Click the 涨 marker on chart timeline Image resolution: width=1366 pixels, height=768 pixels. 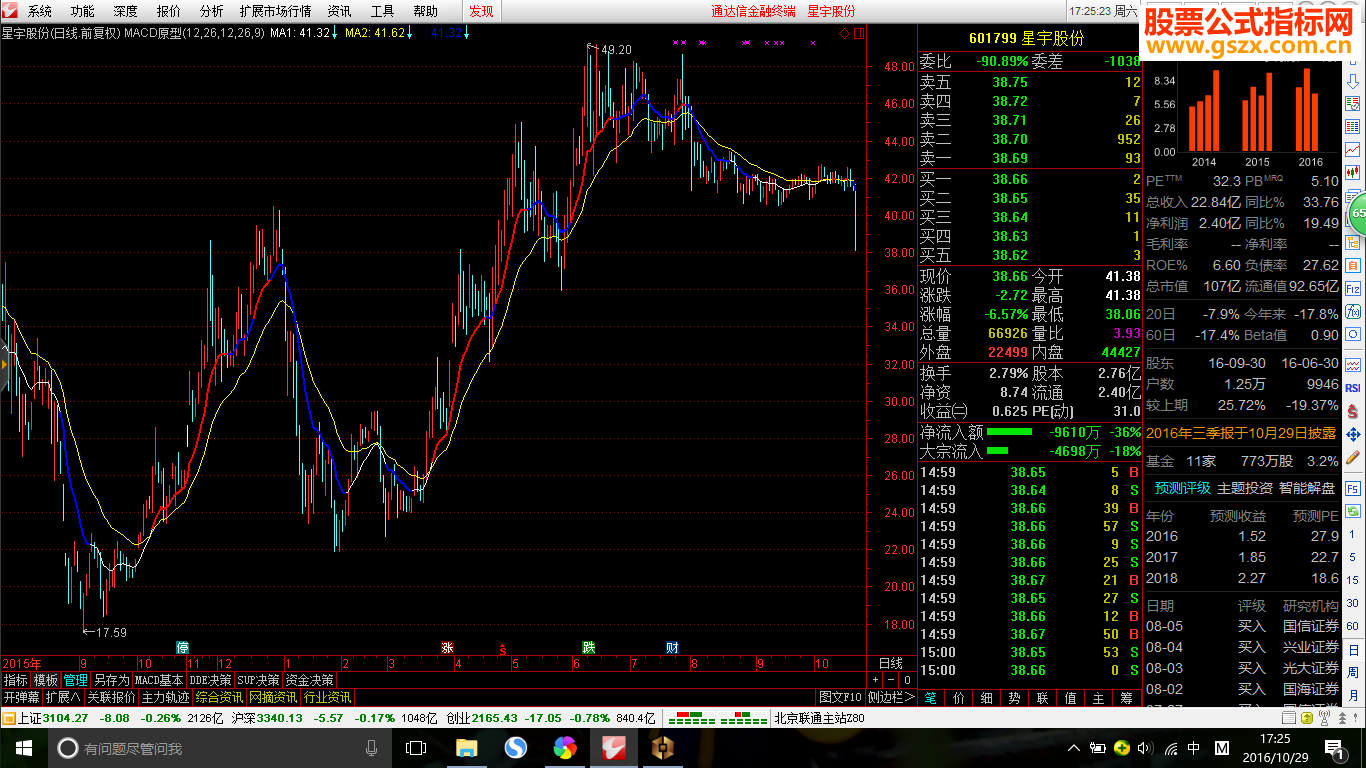447,647
